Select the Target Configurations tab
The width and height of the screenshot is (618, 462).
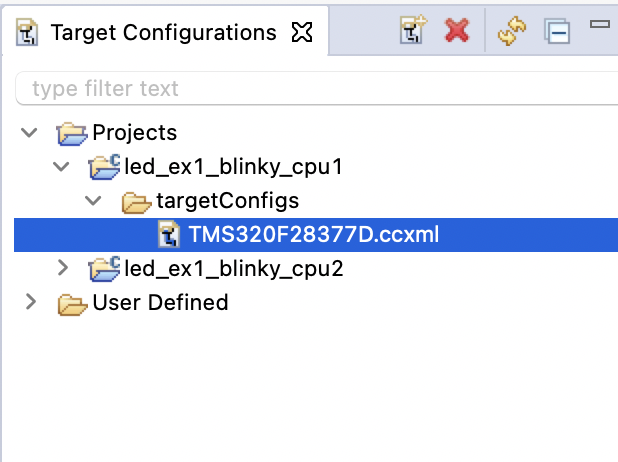tap(164, 32)
